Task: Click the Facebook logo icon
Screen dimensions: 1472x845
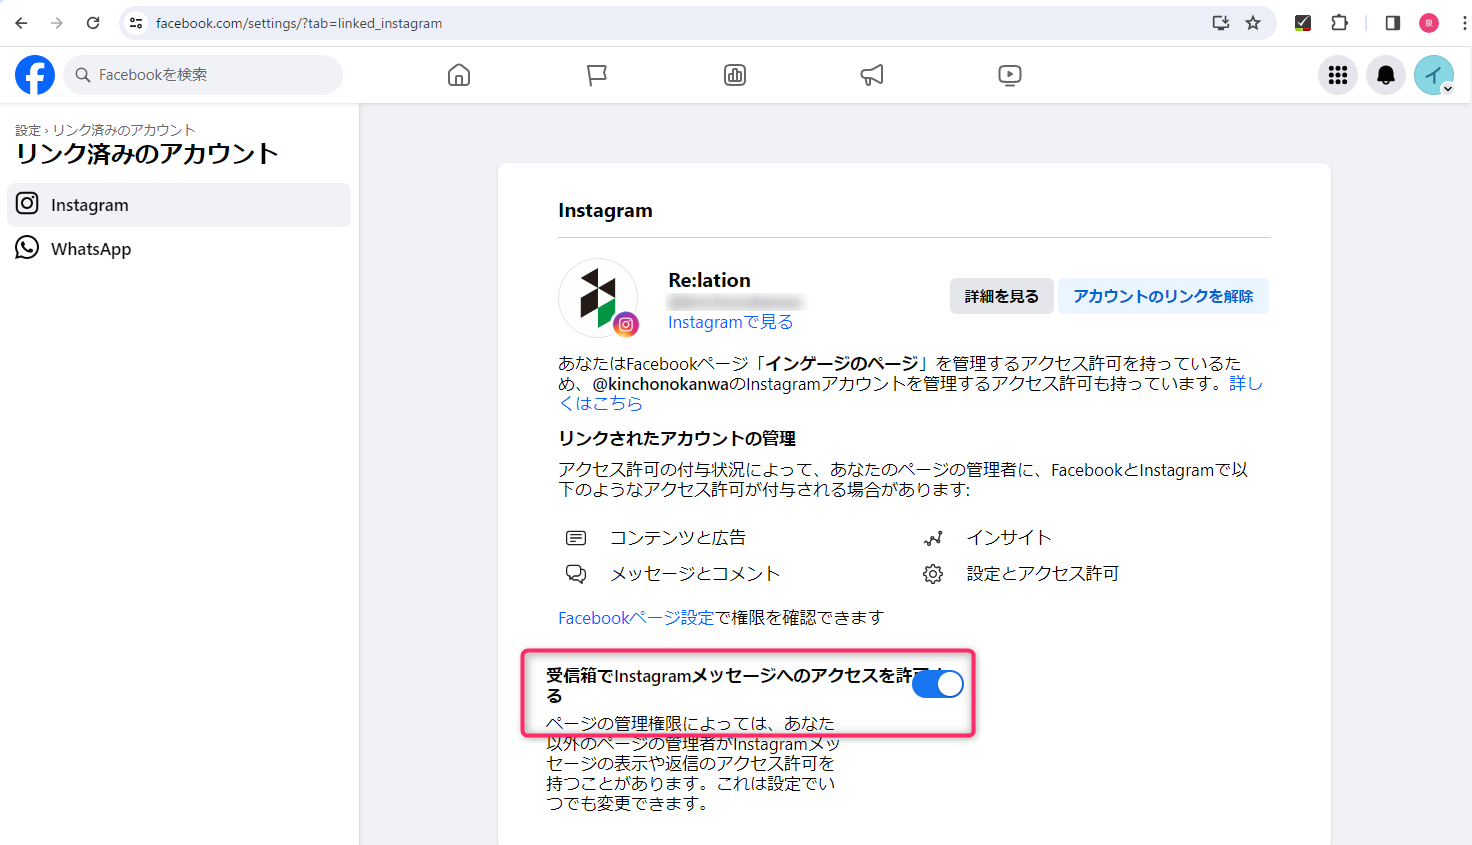Action: [x=35, y=75]
